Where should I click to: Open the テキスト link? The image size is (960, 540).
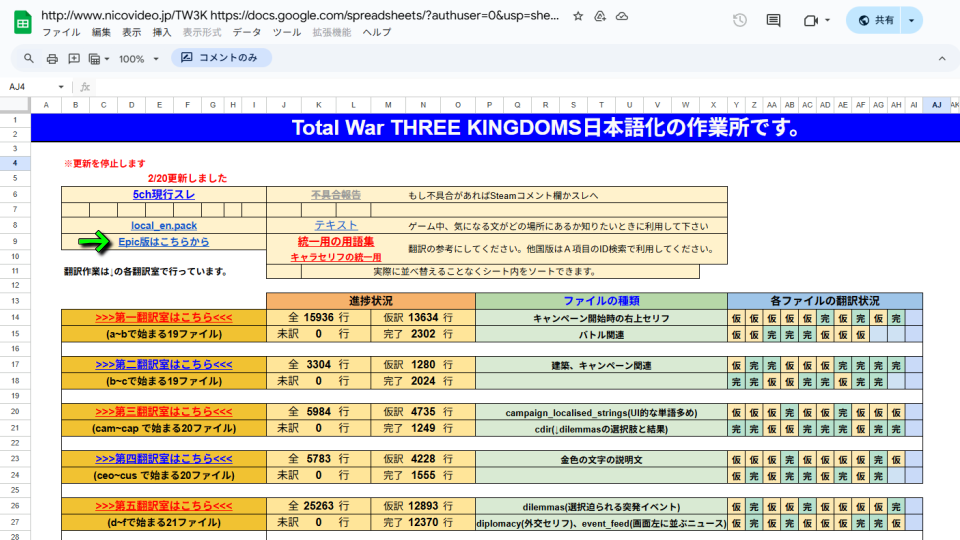pos(336,226)
